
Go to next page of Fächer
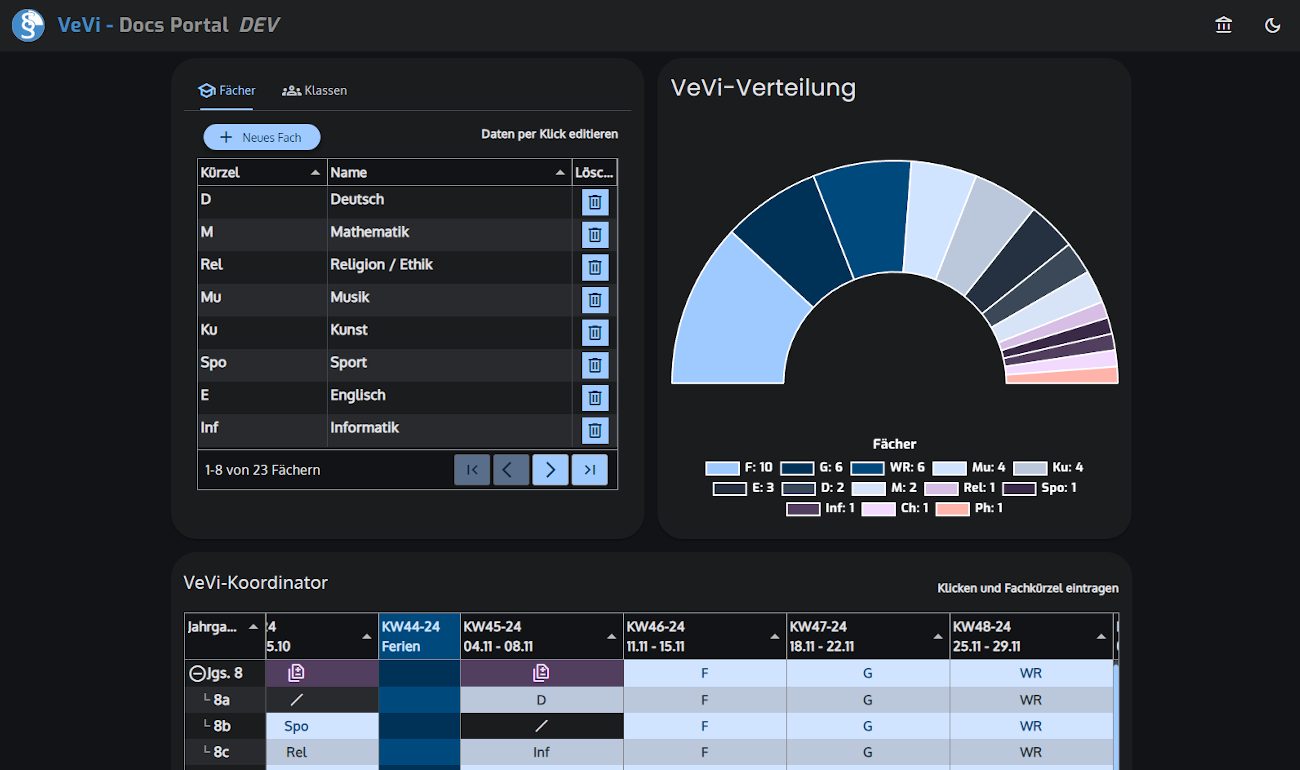550,469
